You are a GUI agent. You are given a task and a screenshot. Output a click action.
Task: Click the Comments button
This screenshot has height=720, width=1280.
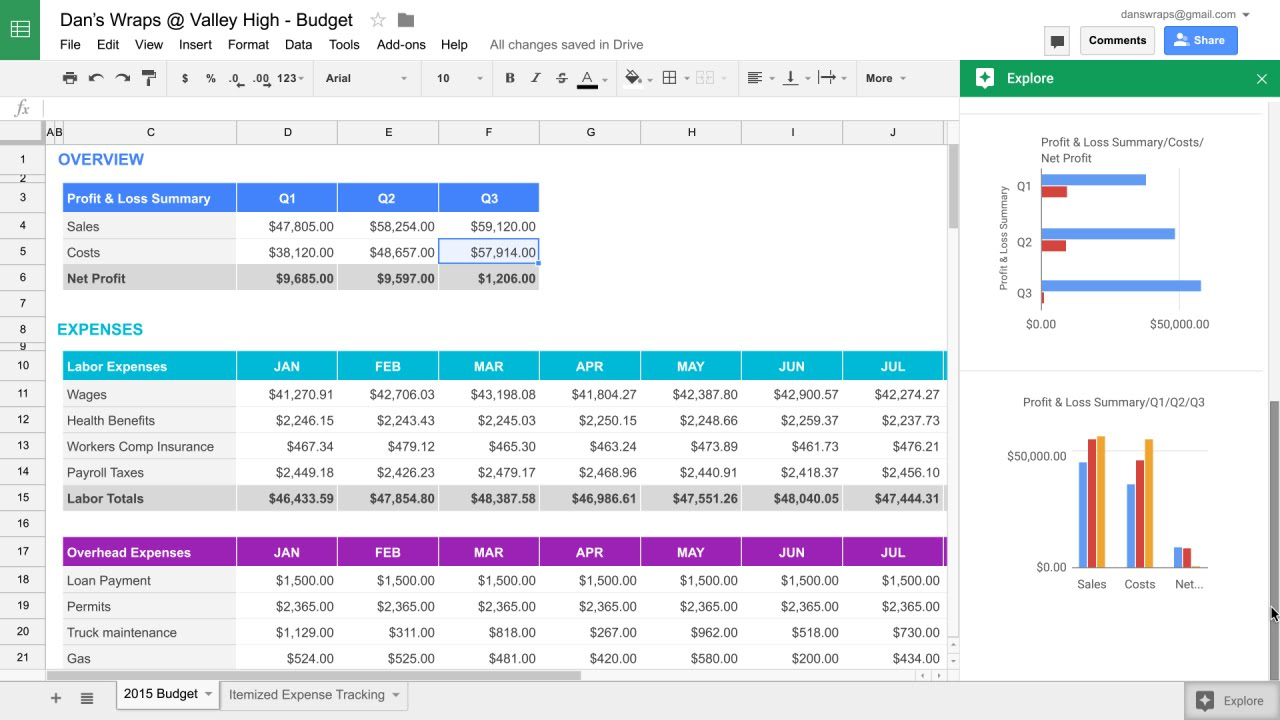tap(1117, 40)
